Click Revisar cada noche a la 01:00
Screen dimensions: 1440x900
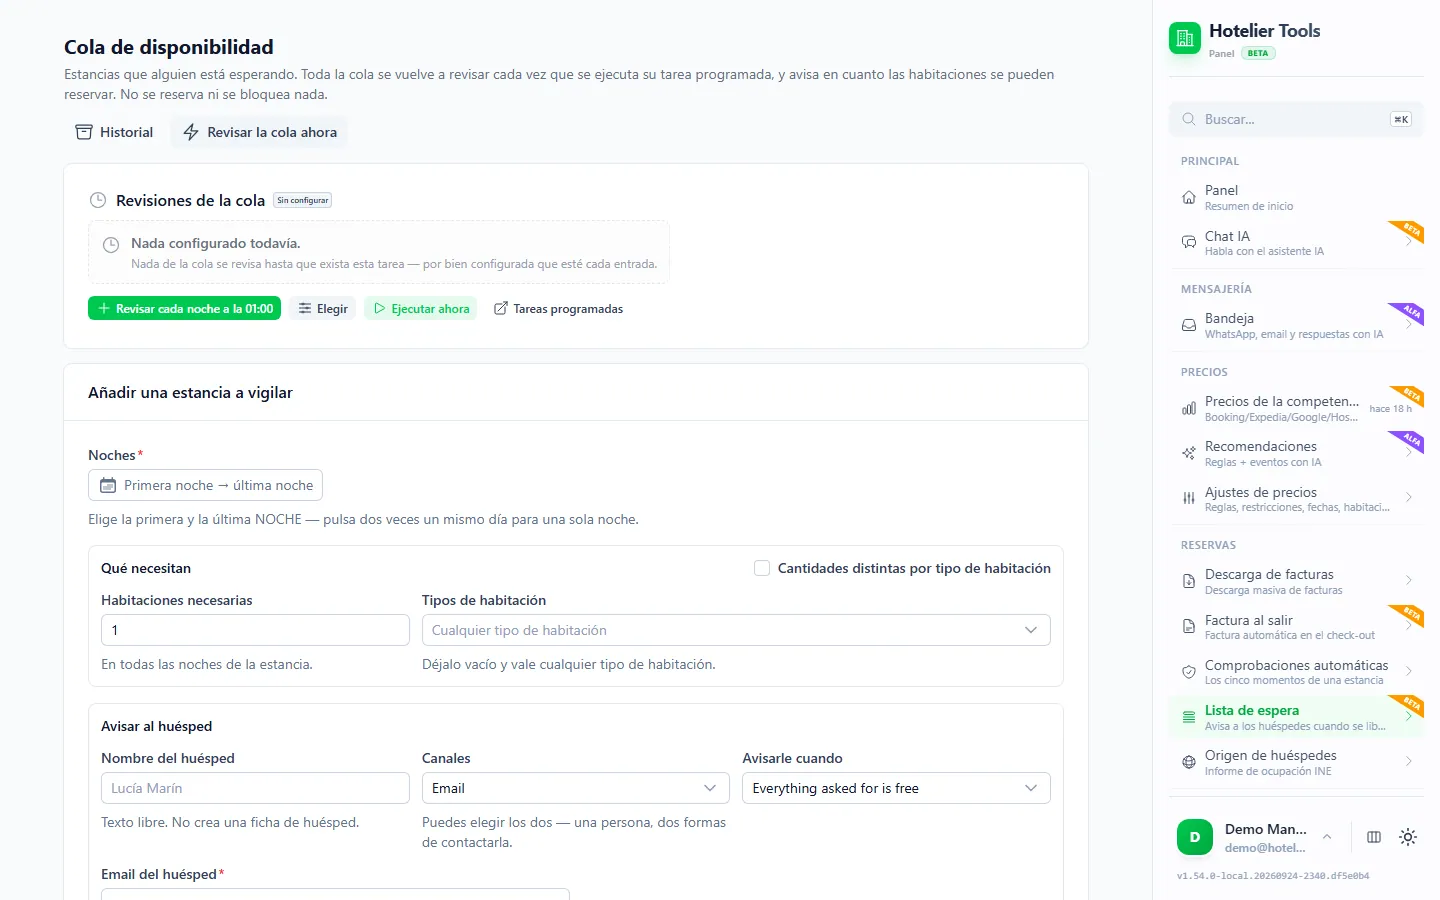pyautogui.click(x=184, y=309)
